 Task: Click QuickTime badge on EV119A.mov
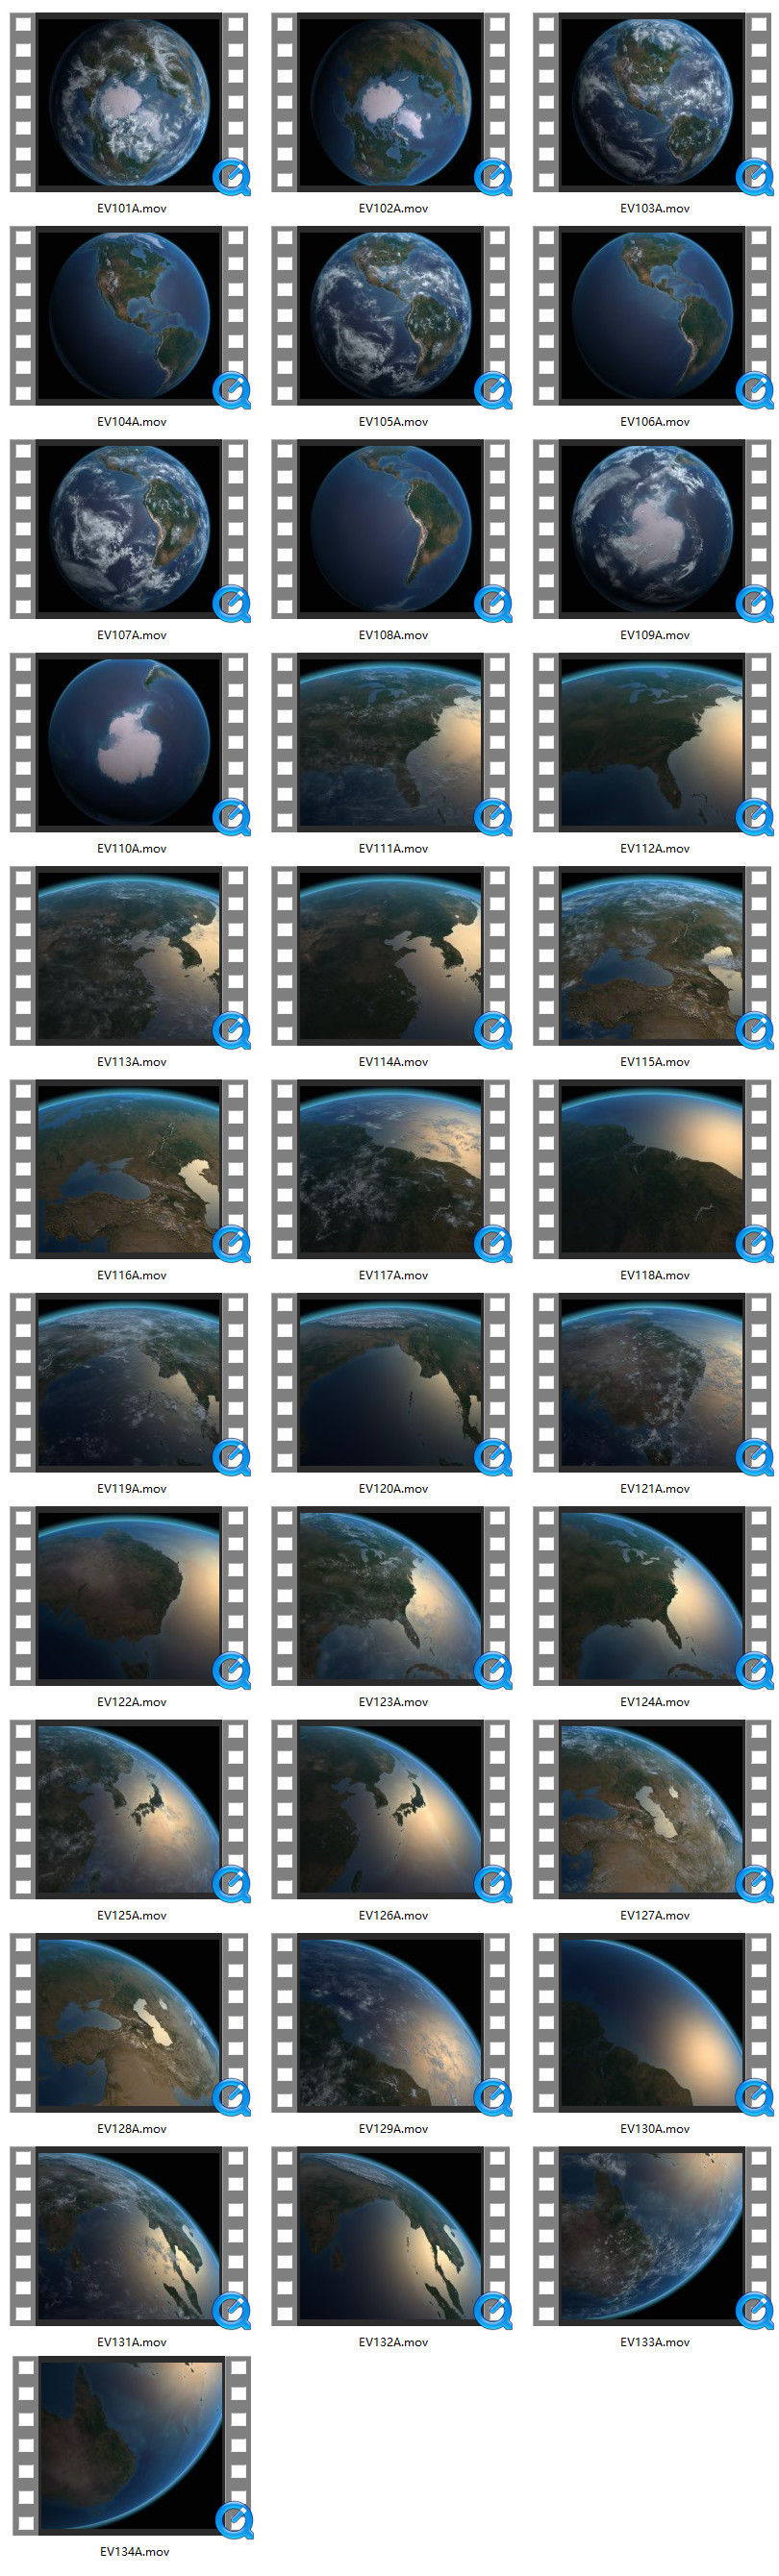point(231,1457)
